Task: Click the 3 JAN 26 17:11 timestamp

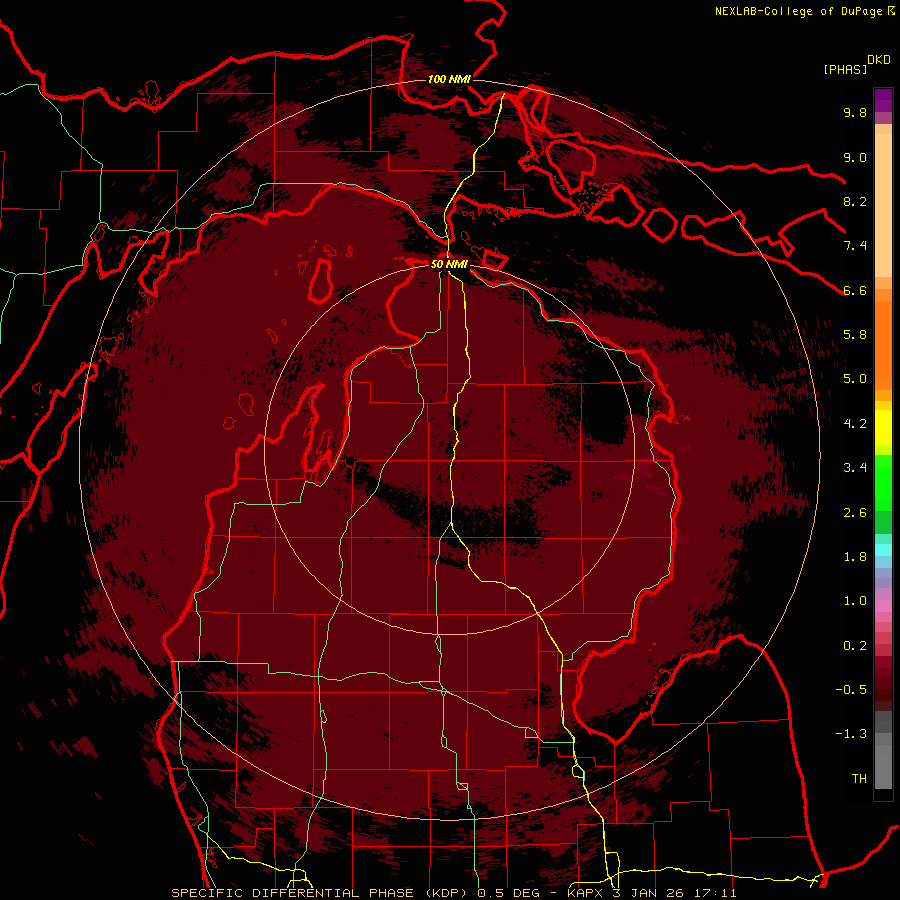Action: pos(676,893)
